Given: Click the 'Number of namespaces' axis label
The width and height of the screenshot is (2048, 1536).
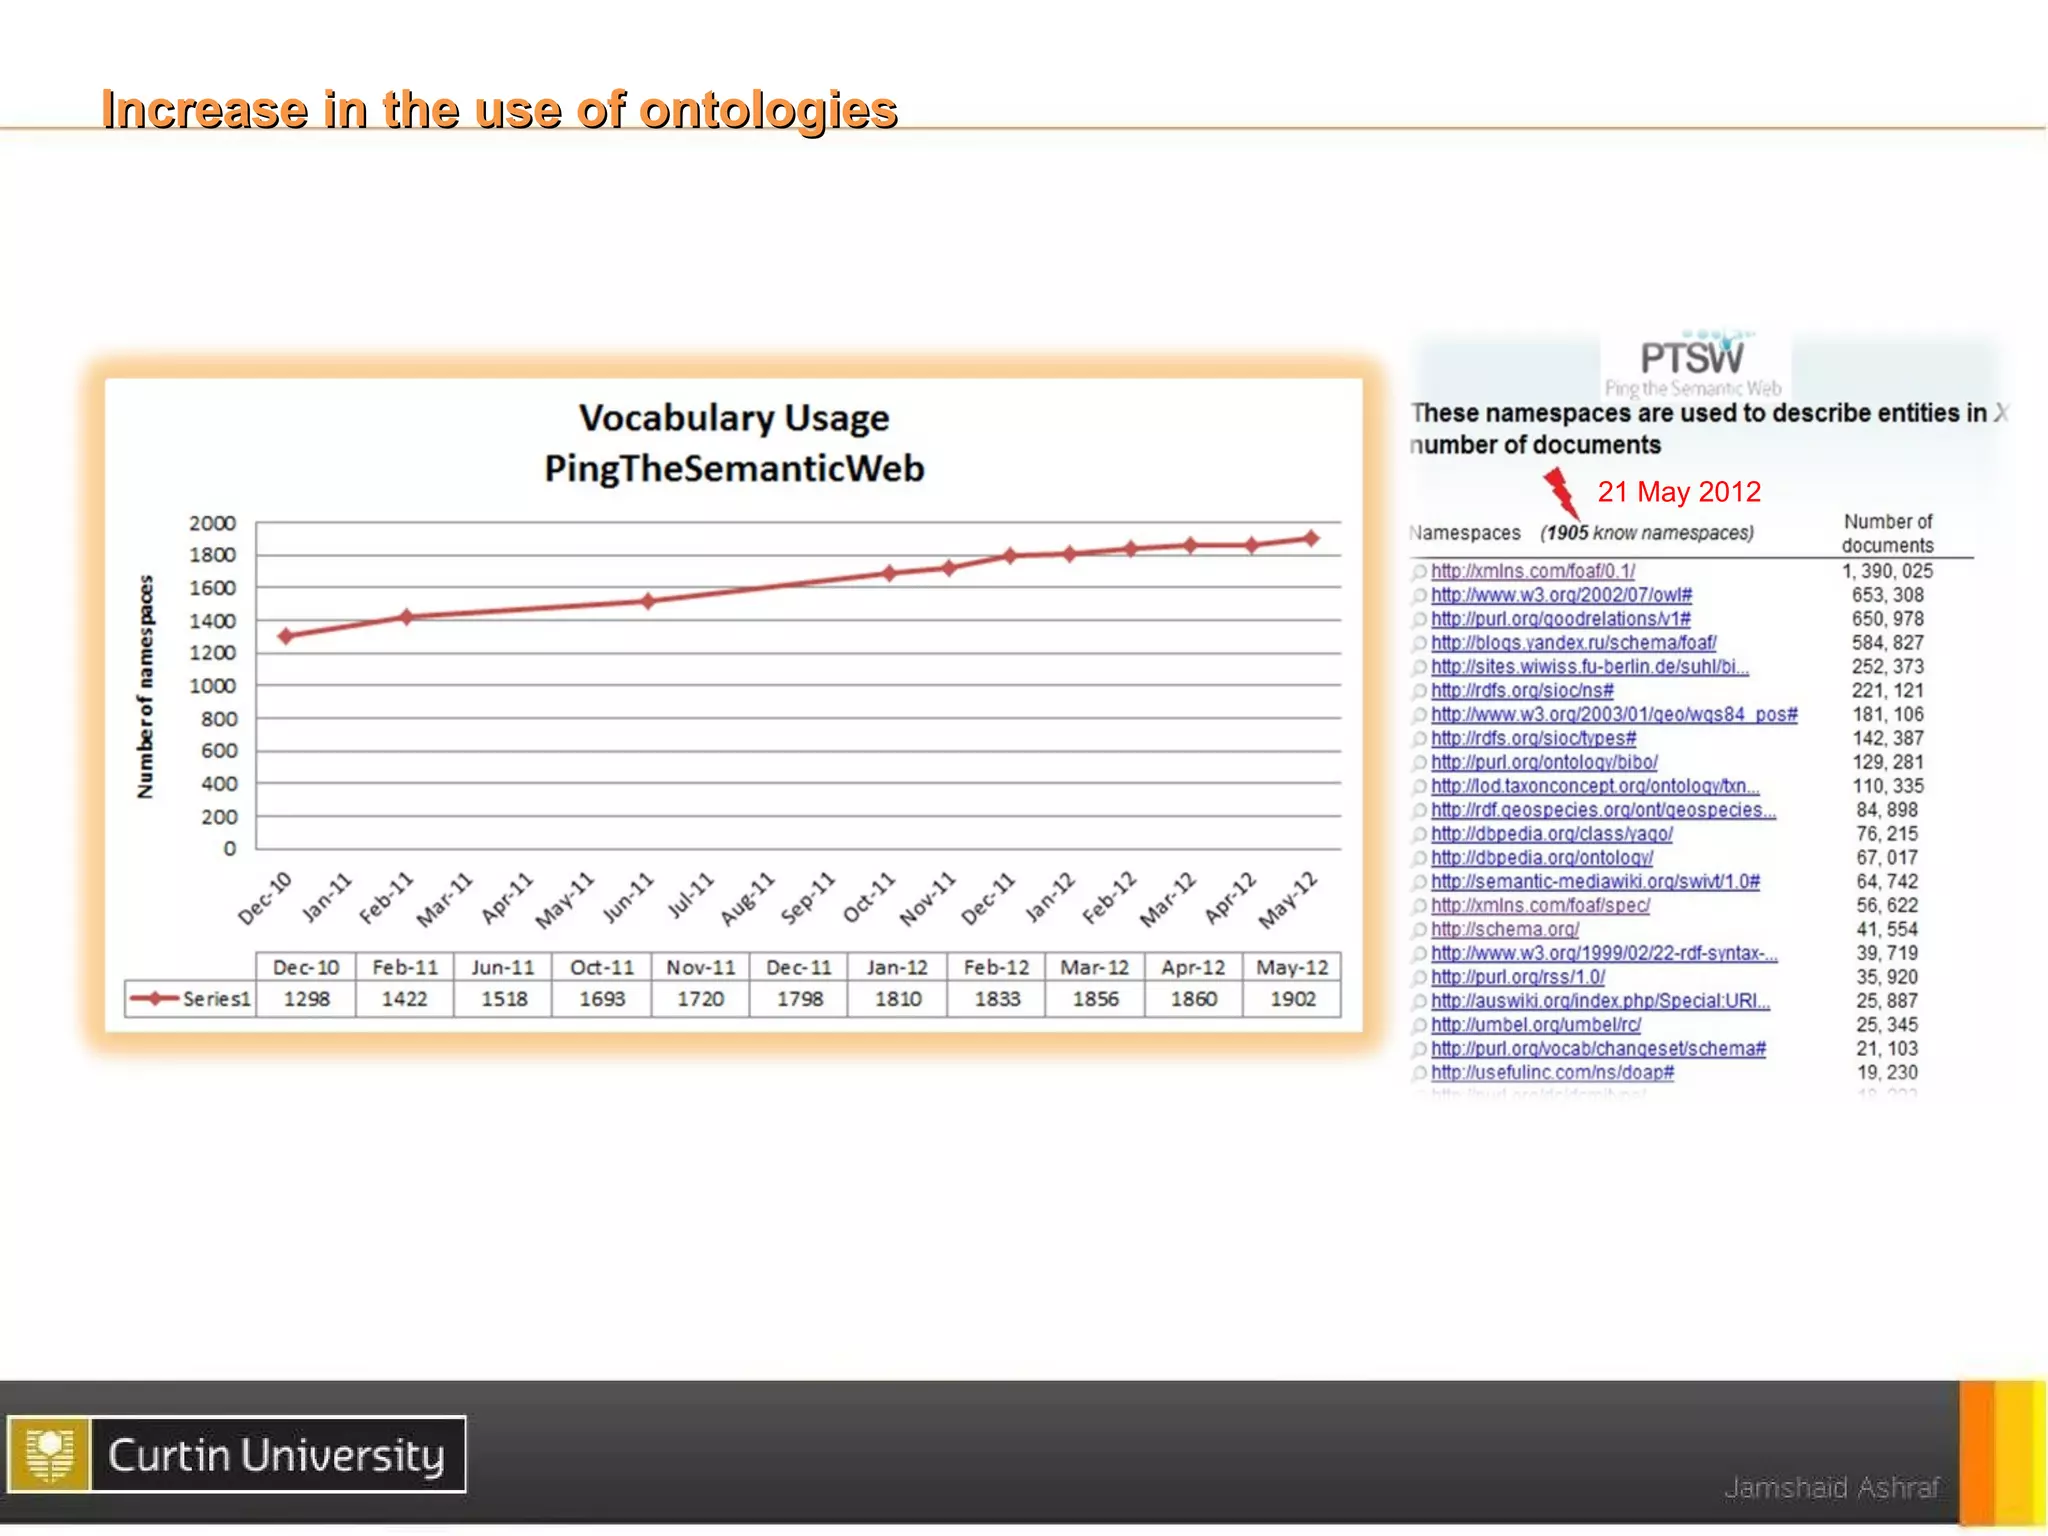Looking at the screenshot, I should [146, 686].
